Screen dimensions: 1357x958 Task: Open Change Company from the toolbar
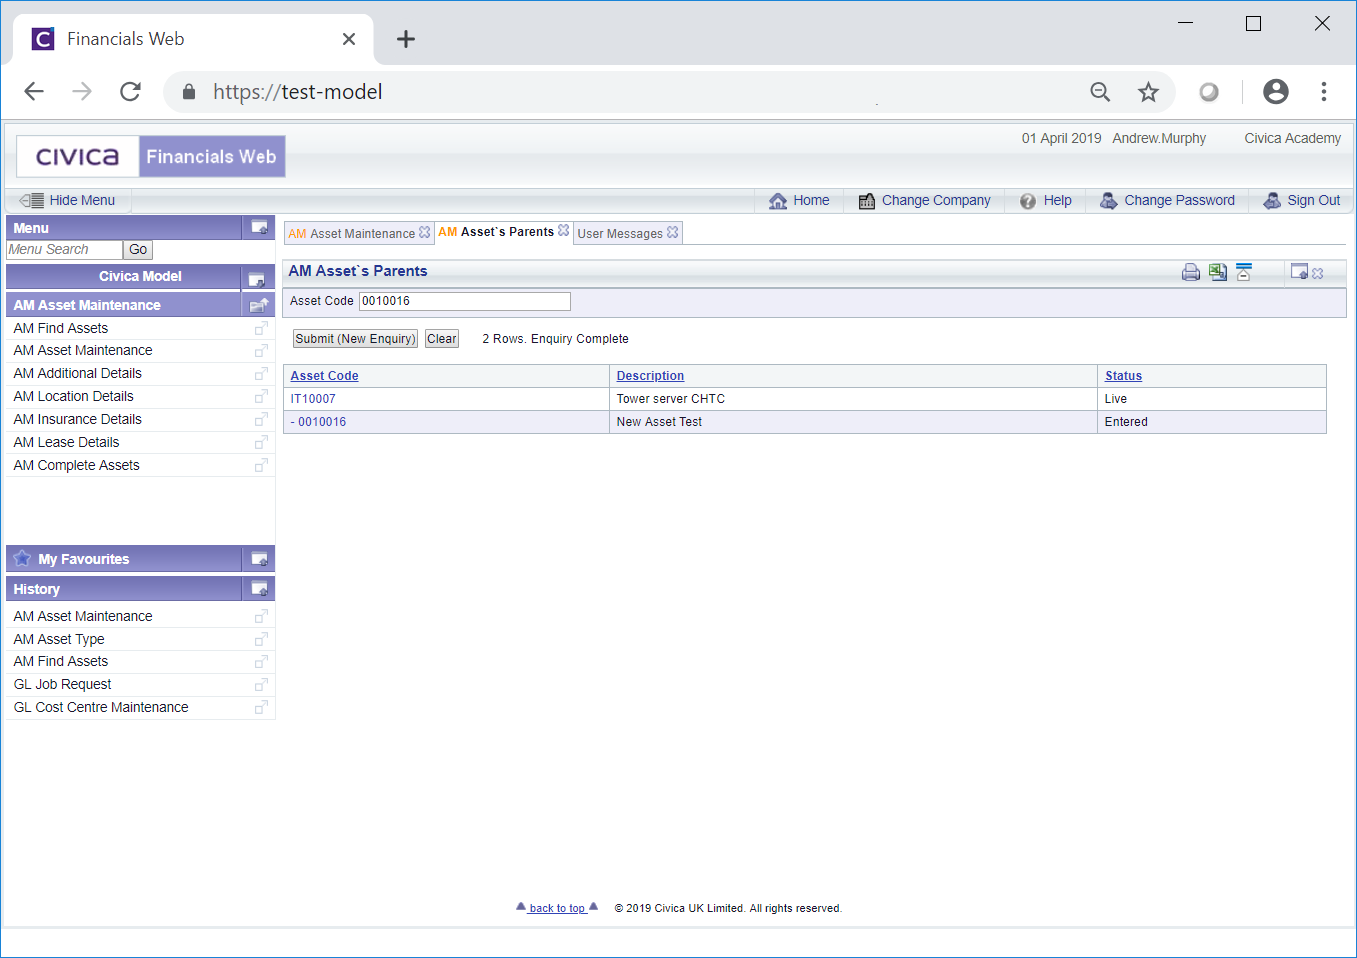[924, 200]
